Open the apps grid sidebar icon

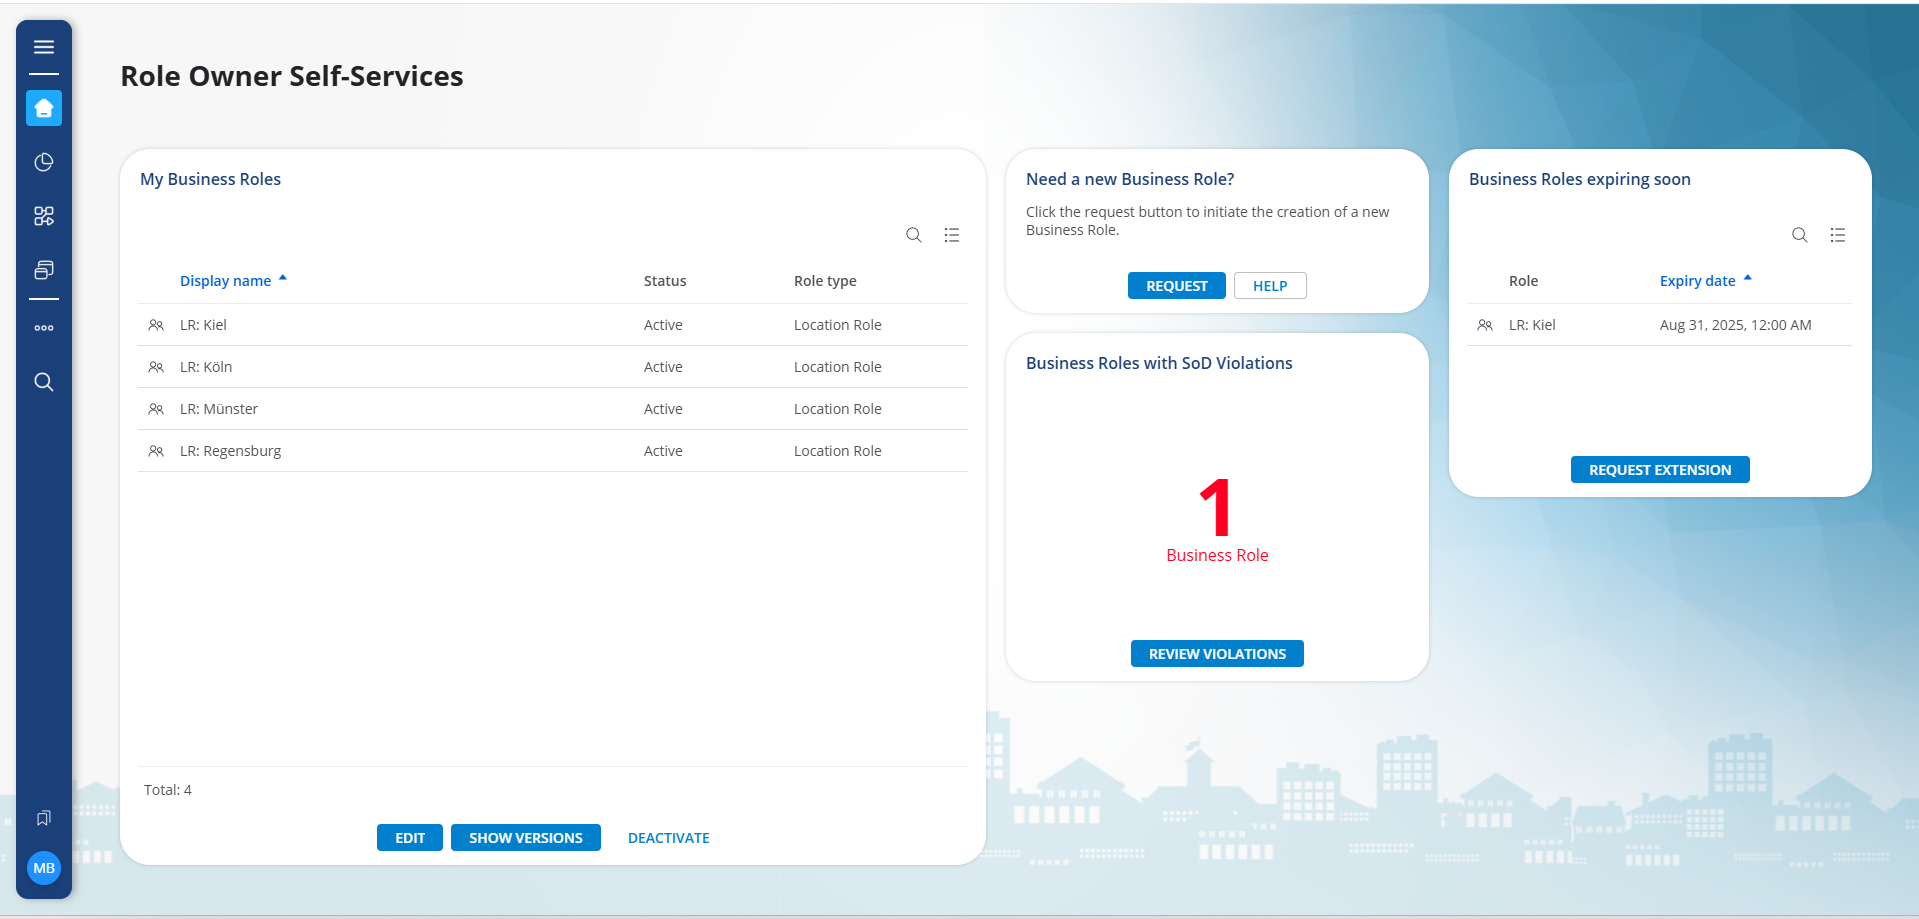pyautogui.click(x=44, y=216)
